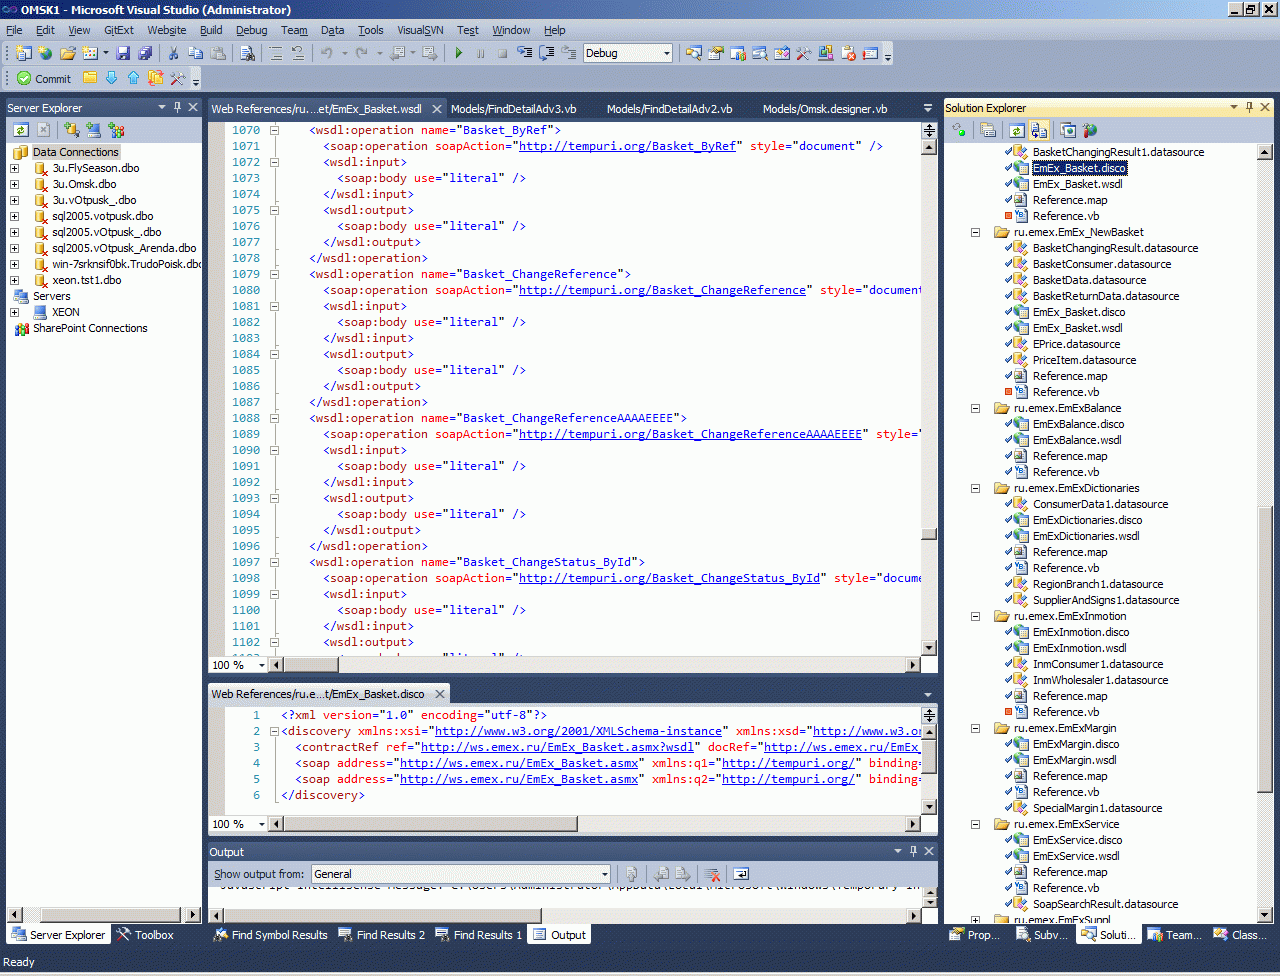The height and width of the screenshot is (976, 1280).
Task: Click the Refresh icon in Solution Explorer
Action: coord(1017,130)
